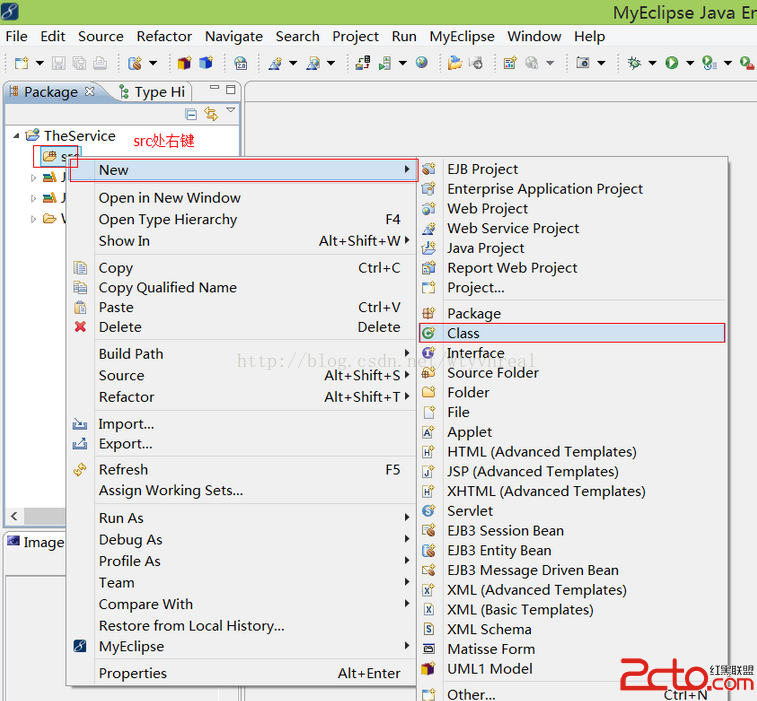The height and width of the screenshot is (701, 757).
Task: Choose Interface in New submenu
Action: (x=572, y=353)
